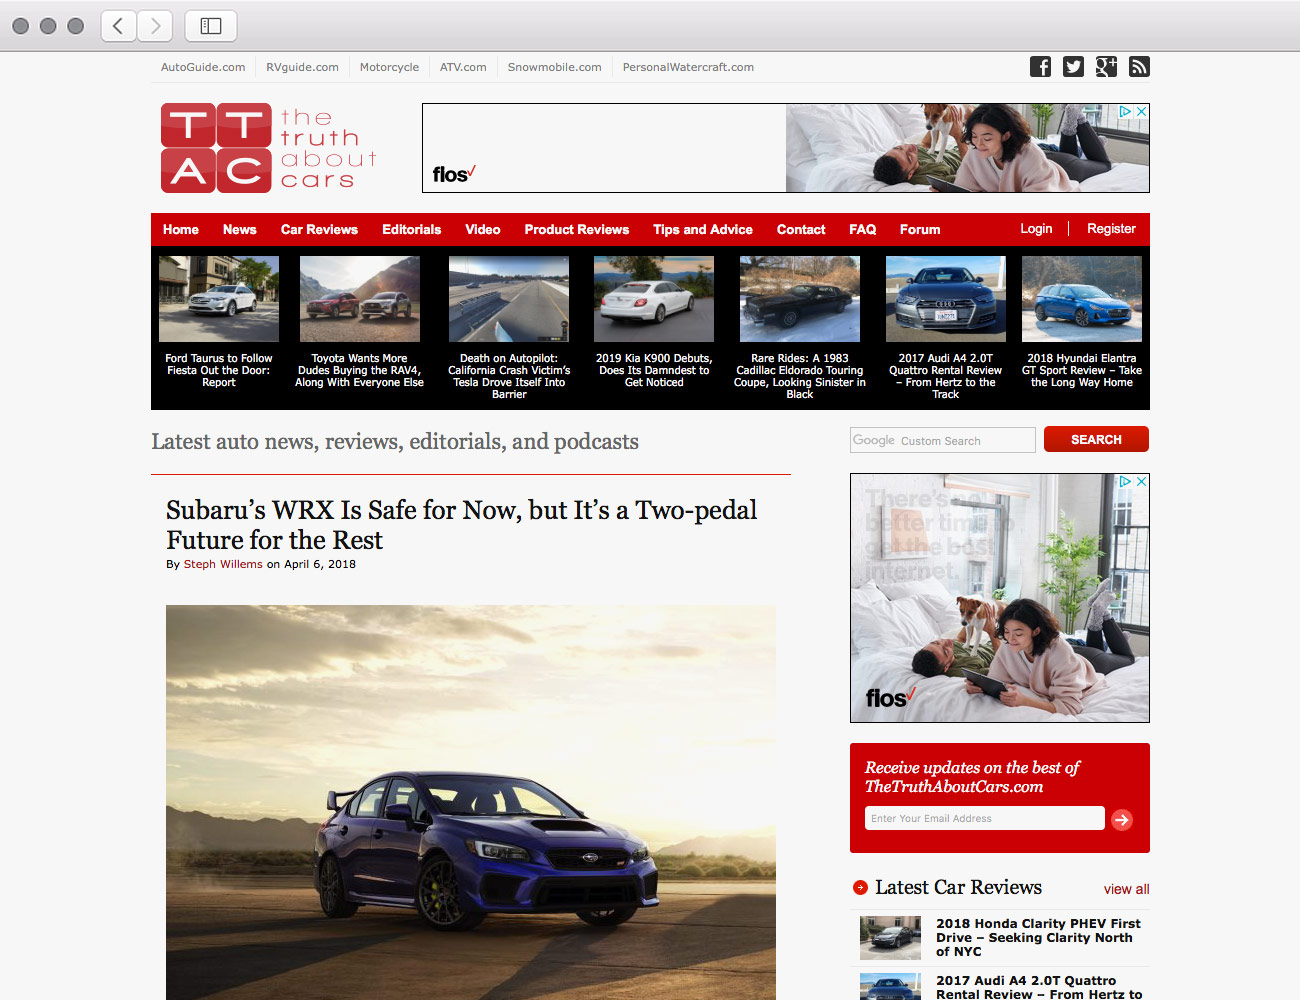Click the Login link
The height and width of the screenshot is (1000, 1300).
coord(1036,229)
